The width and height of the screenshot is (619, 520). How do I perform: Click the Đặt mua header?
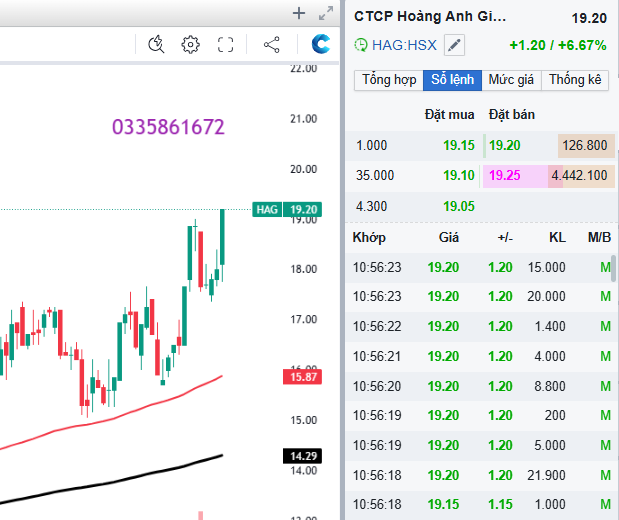coord(449,115)
